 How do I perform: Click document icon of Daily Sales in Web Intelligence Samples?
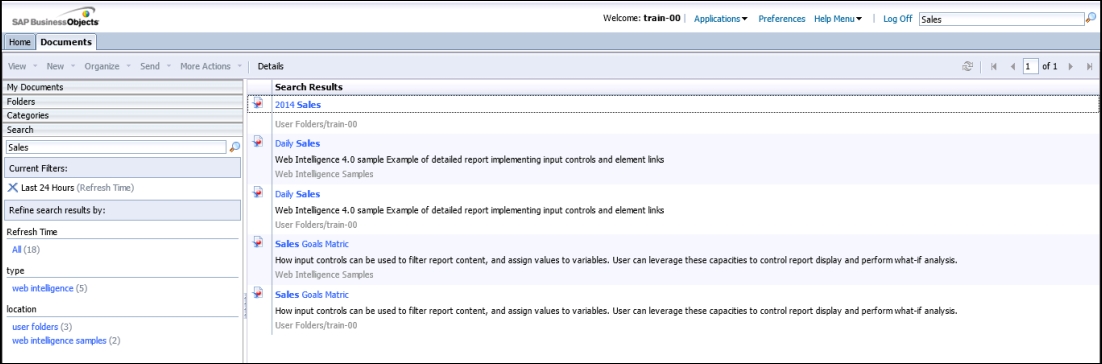258,142
